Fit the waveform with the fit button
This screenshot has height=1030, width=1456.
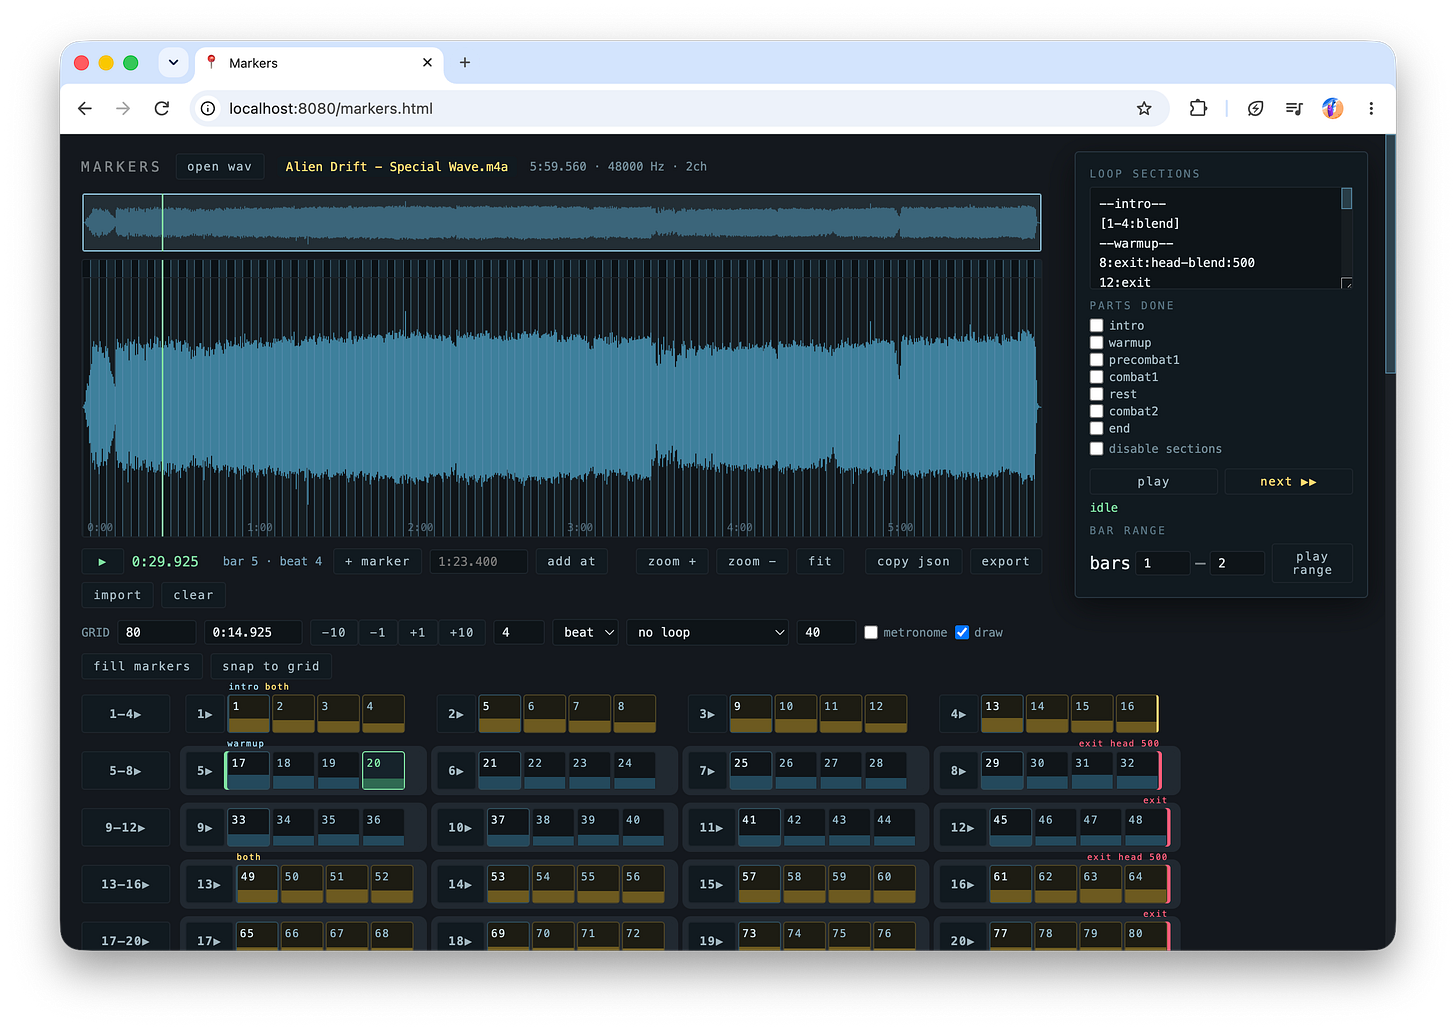tap(820, 562)
